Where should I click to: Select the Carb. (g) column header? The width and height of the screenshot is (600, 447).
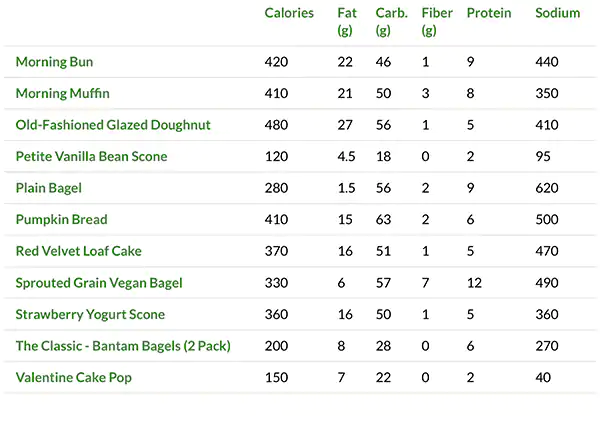(x=390, y=22)
